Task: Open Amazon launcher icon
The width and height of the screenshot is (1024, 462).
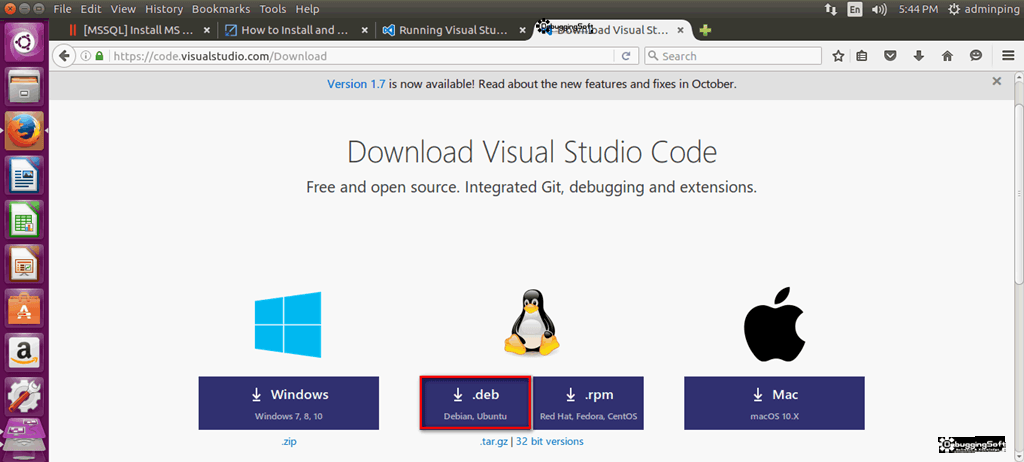Action: 24,352
